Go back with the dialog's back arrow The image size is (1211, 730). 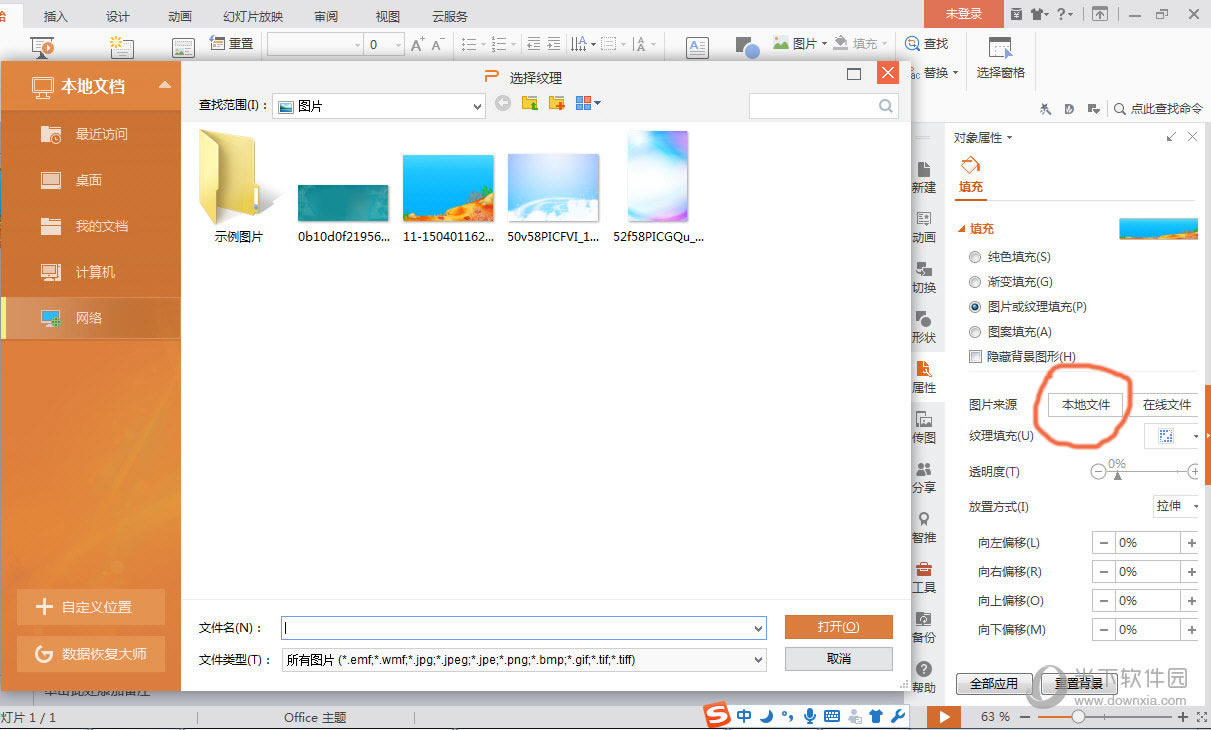[x=503, y=103]
